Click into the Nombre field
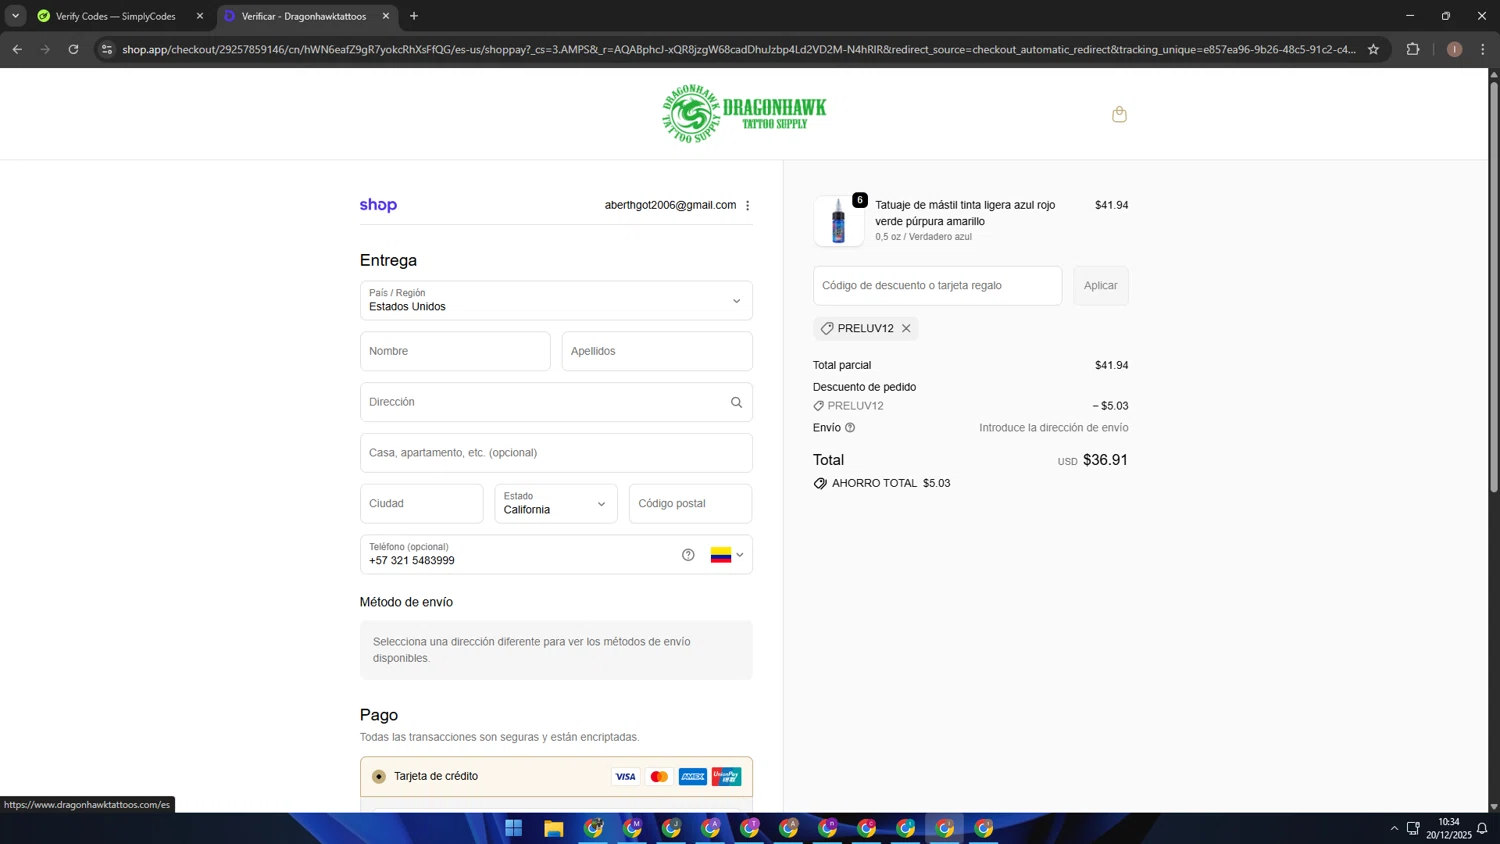Viewport: 1500px width, 844px height. (x=455, y=351)
